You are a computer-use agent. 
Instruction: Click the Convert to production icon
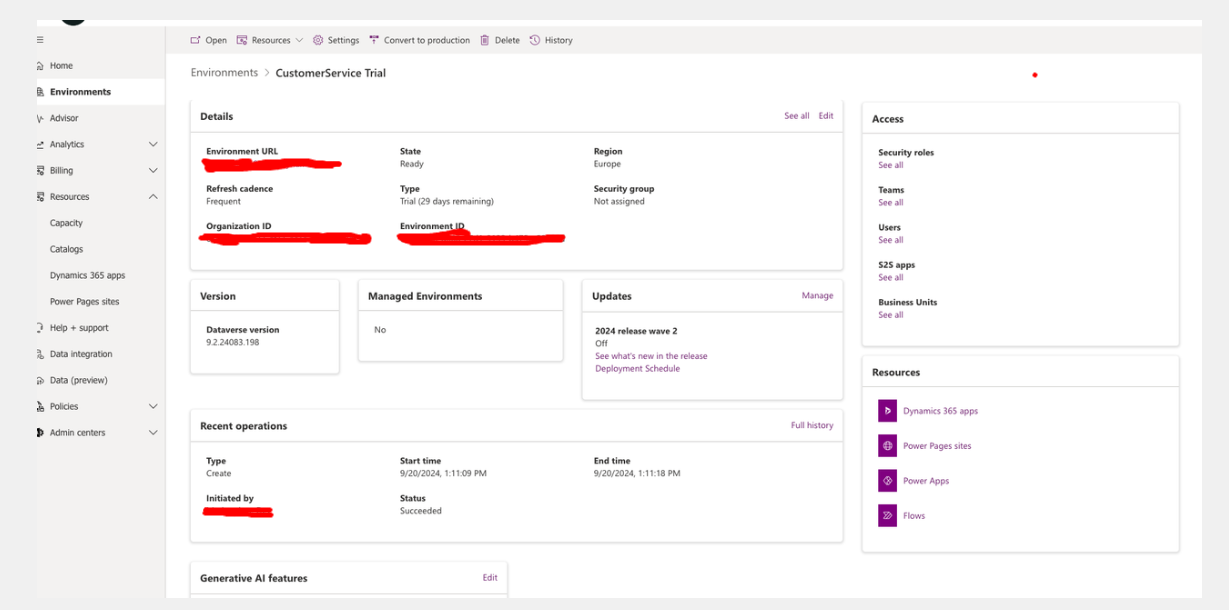[x=374, y=40]
